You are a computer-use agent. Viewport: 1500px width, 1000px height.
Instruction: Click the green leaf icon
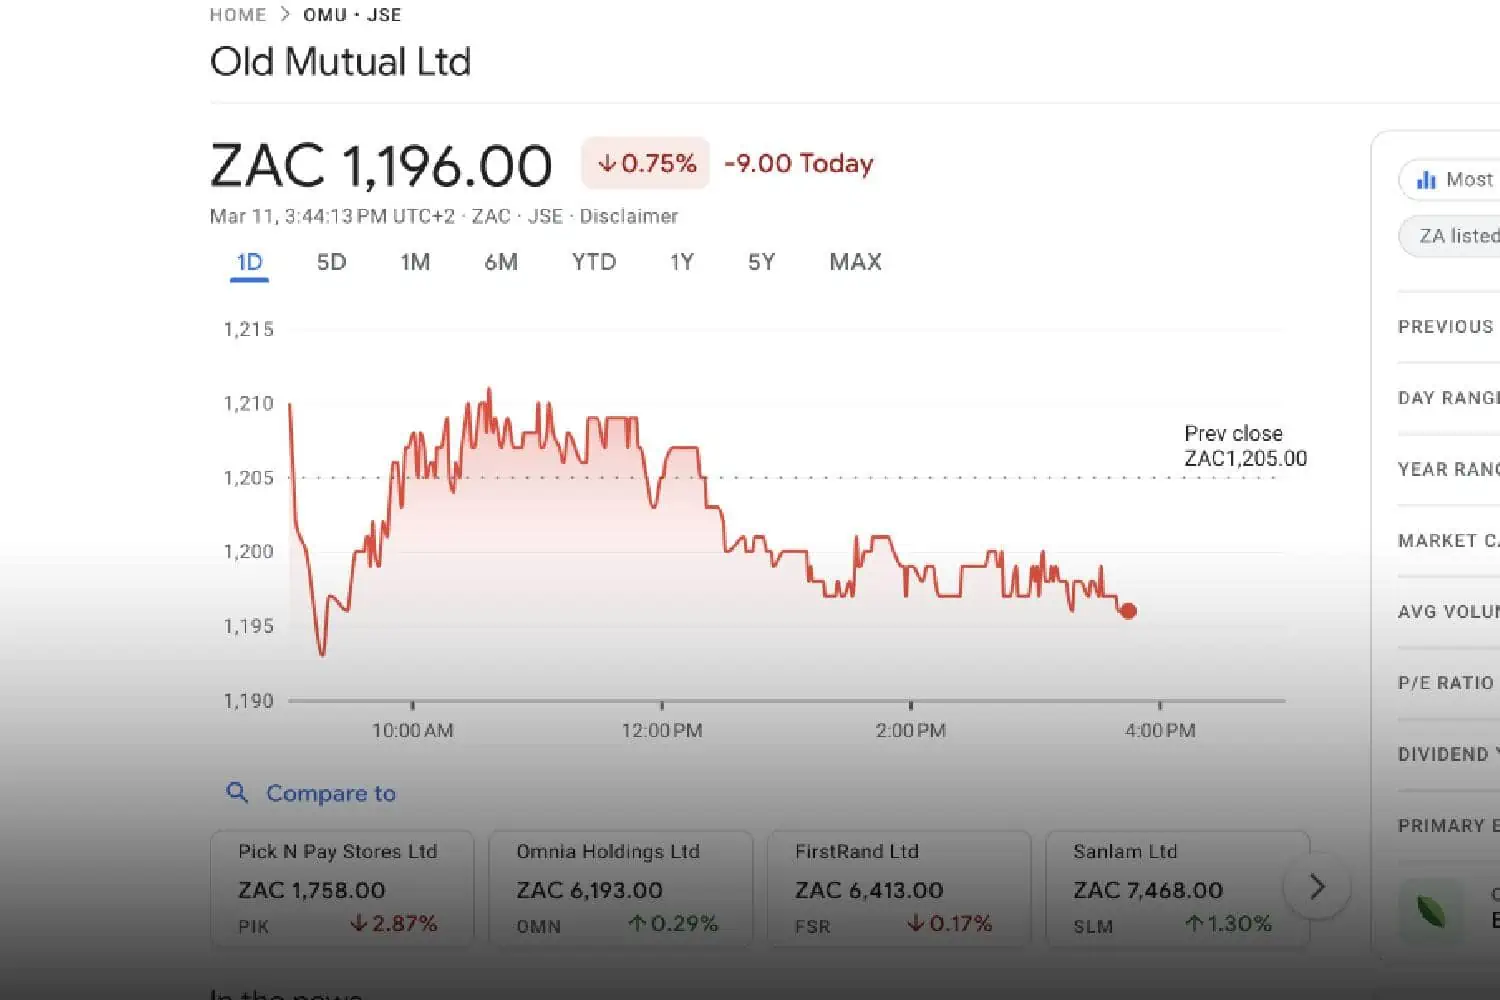tap(1430, 911)
